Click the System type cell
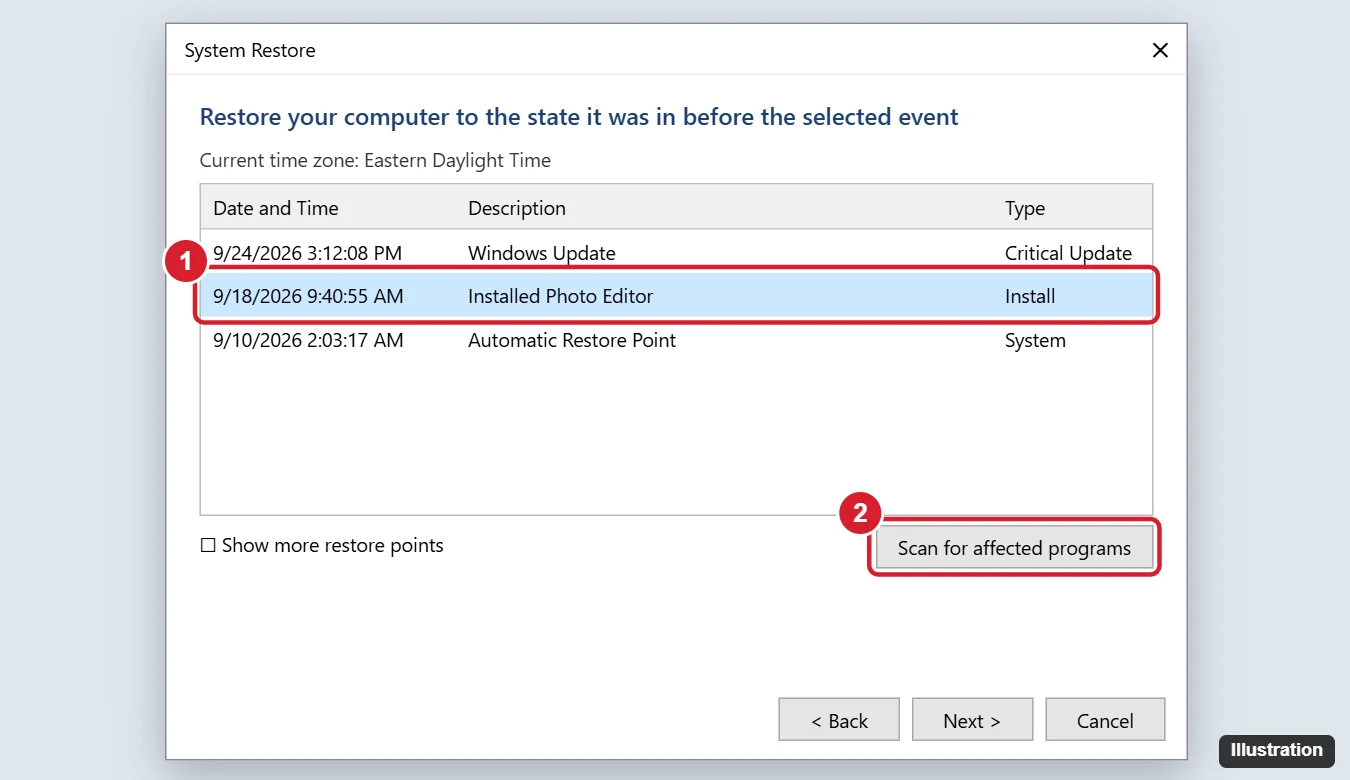Screen dimensions: 1350x780 pos(1035,340)
